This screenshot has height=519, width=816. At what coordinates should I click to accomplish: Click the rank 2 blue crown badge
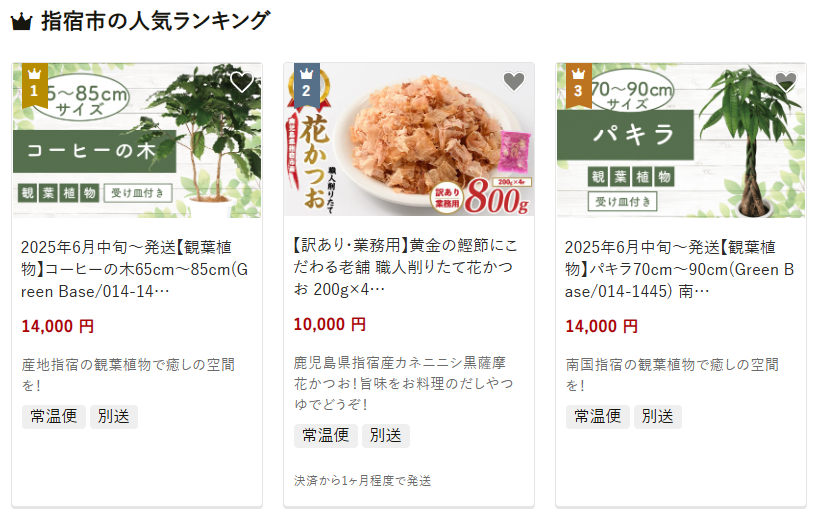[x=307, y=85]
